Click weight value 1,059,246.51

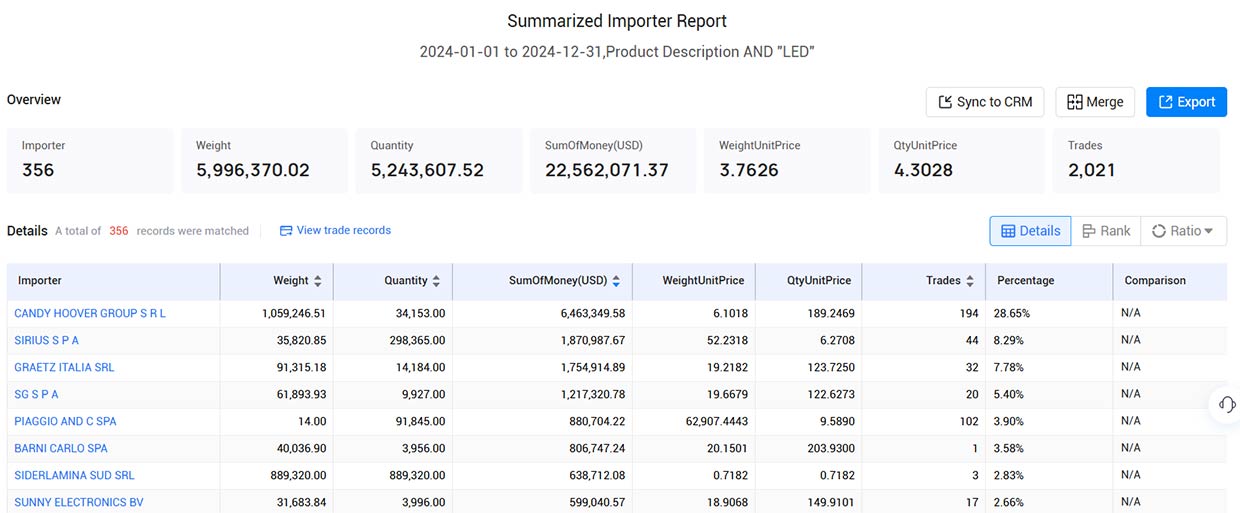click(x=293, y=313)
